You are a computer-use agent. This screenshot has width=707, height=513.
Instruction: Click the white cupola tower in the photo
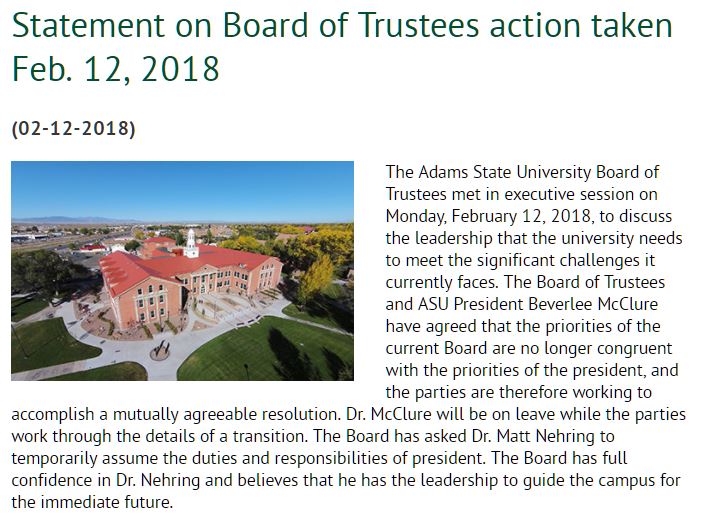click(x=191, y=241)
